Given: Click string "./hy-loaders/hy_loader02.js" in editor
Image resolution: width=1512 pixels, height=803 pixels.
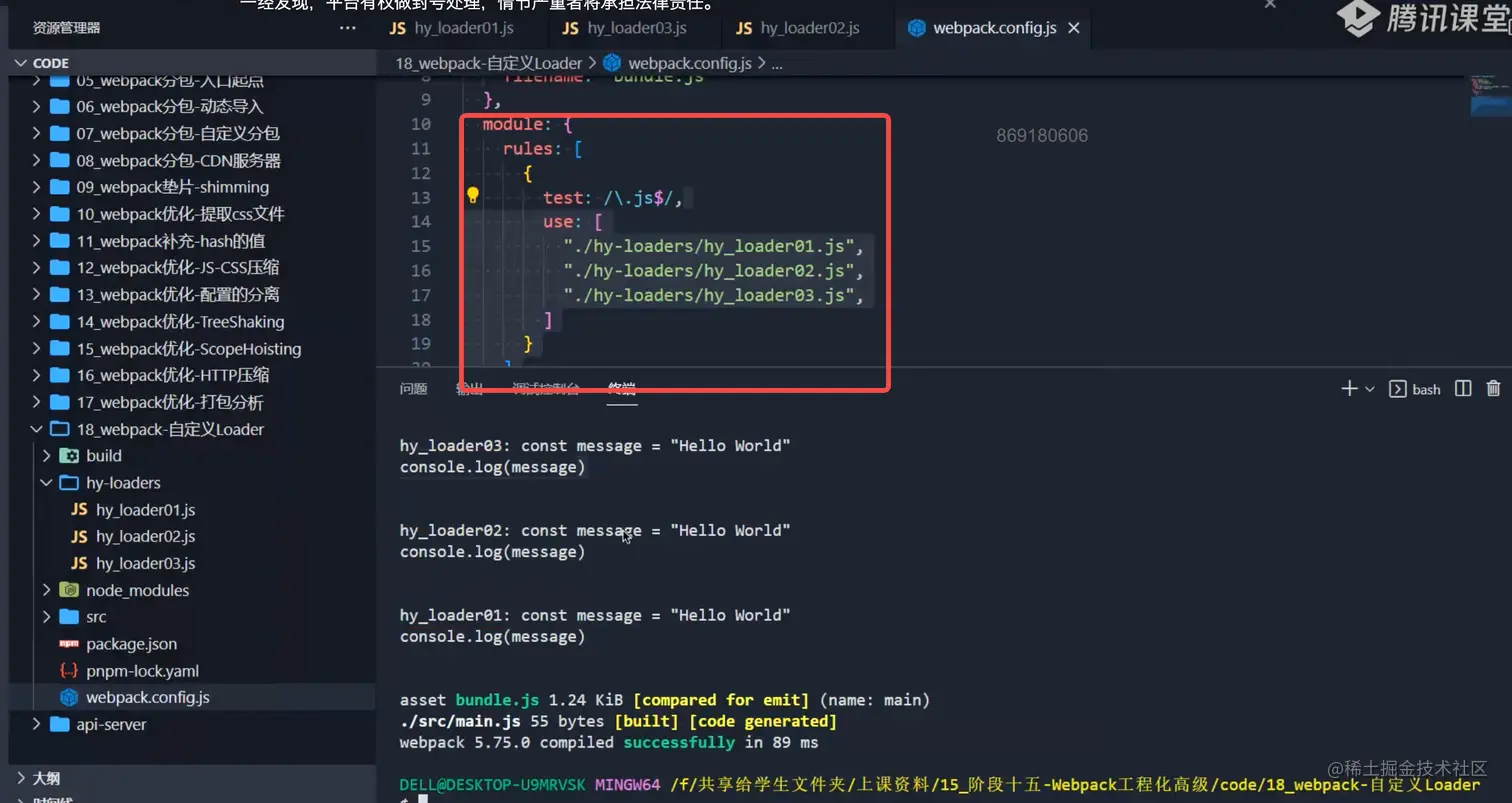Looking at the screenshot, I should click(708, 271).
